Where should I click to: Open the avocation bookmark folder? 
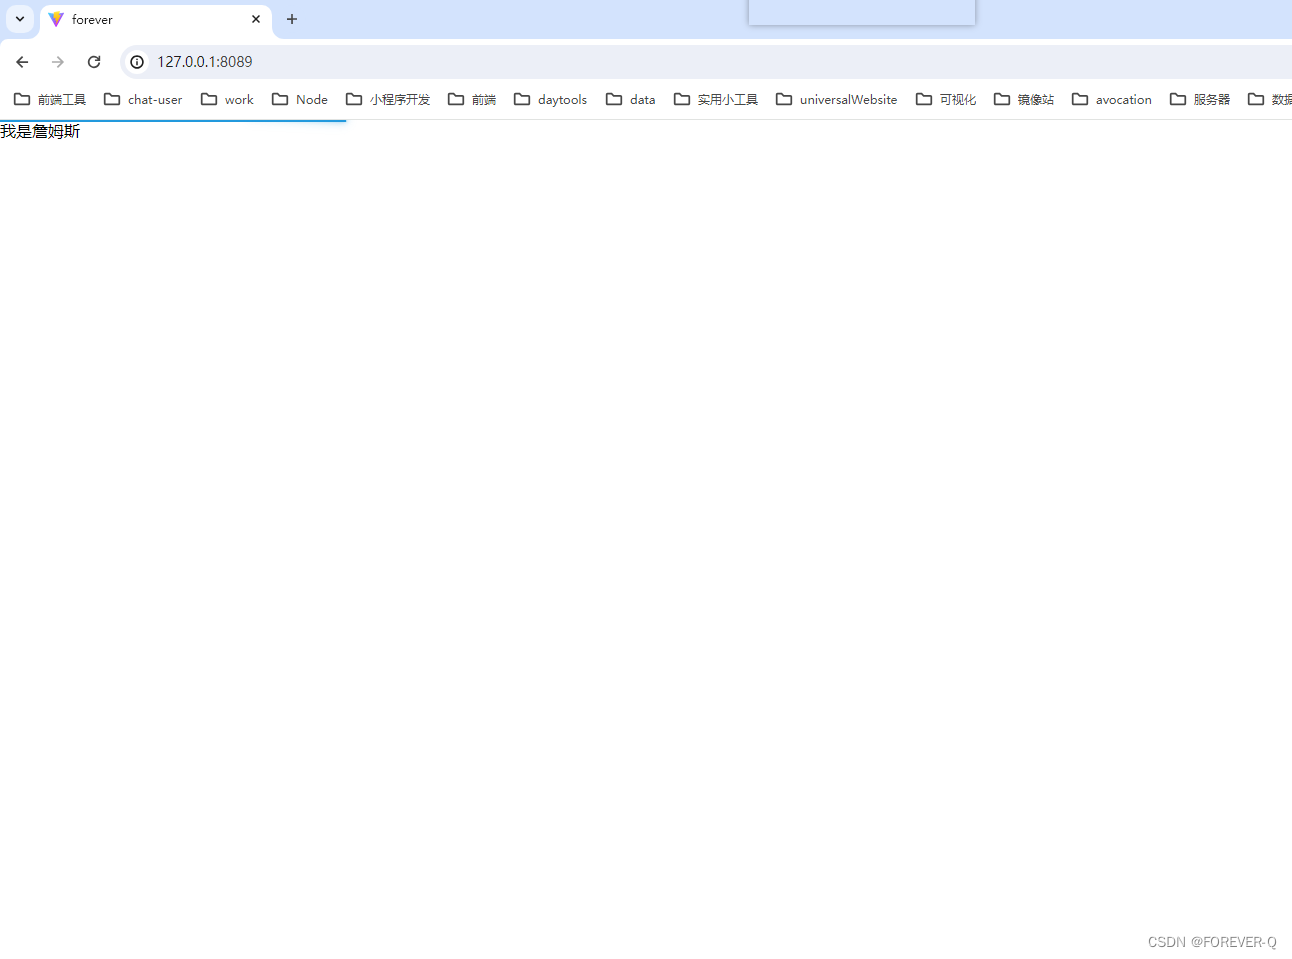[1112, 99]
